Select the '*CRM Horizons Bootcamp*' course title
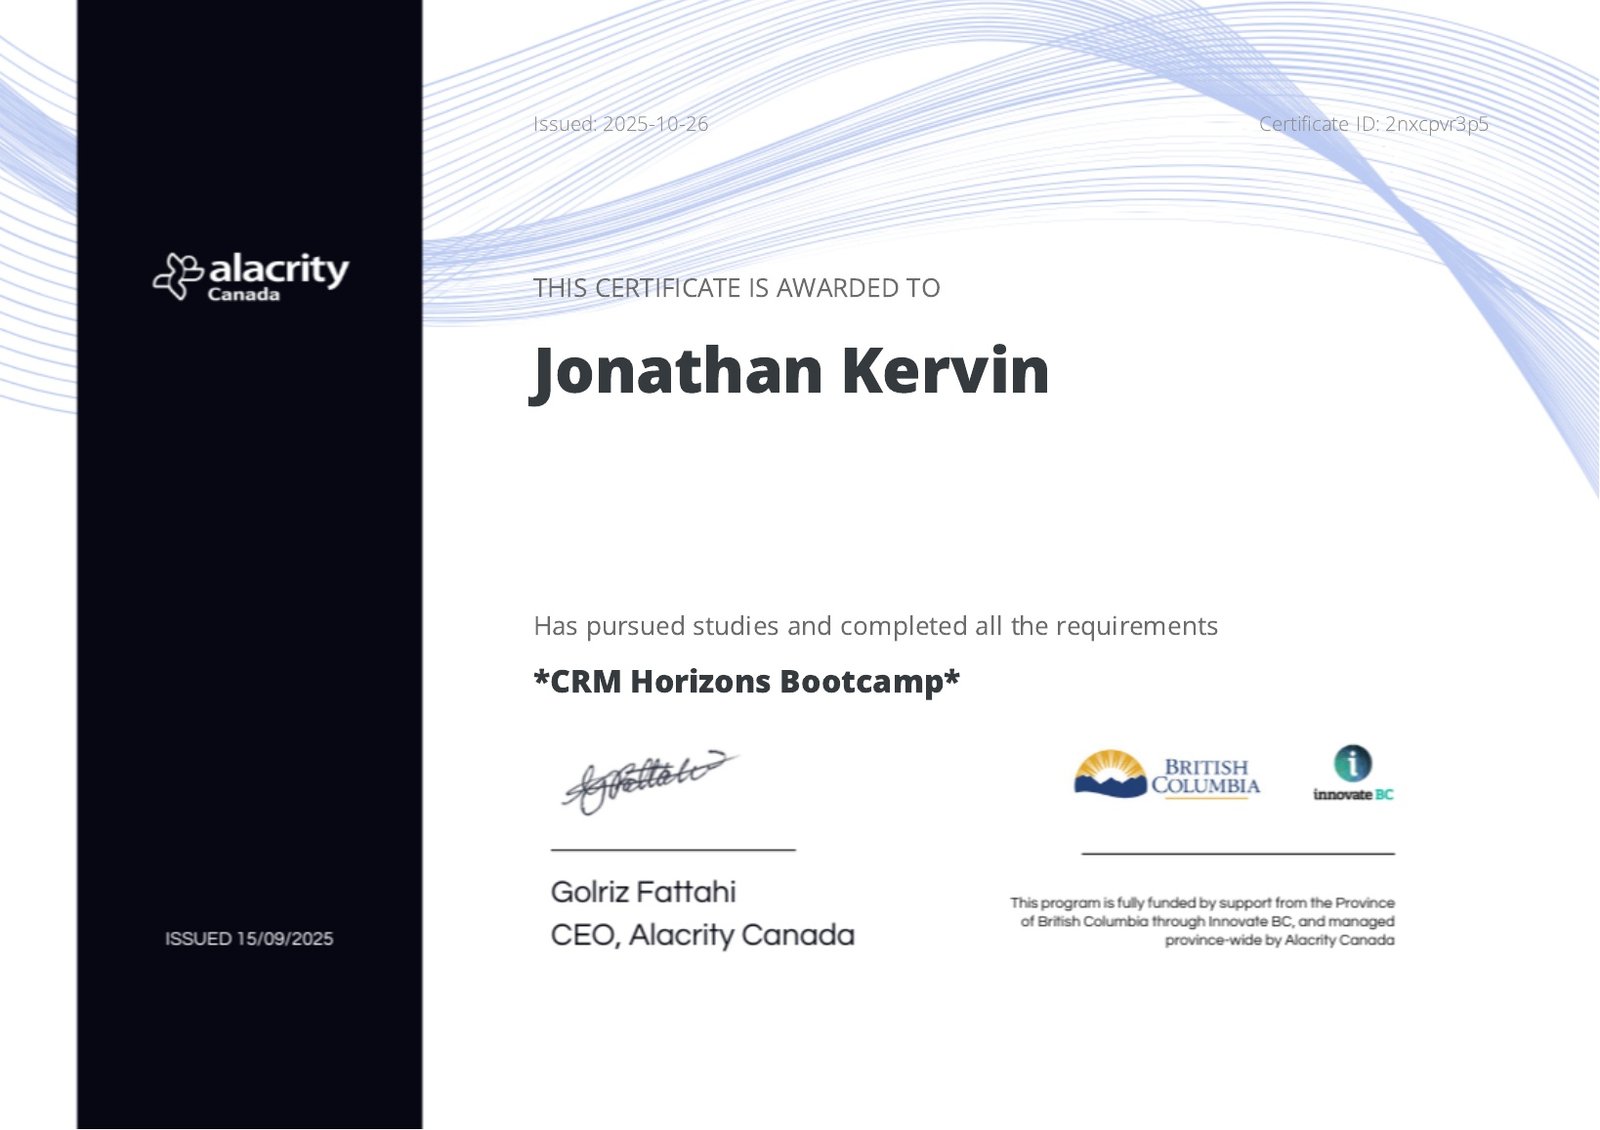 click(x=746, y=682)
